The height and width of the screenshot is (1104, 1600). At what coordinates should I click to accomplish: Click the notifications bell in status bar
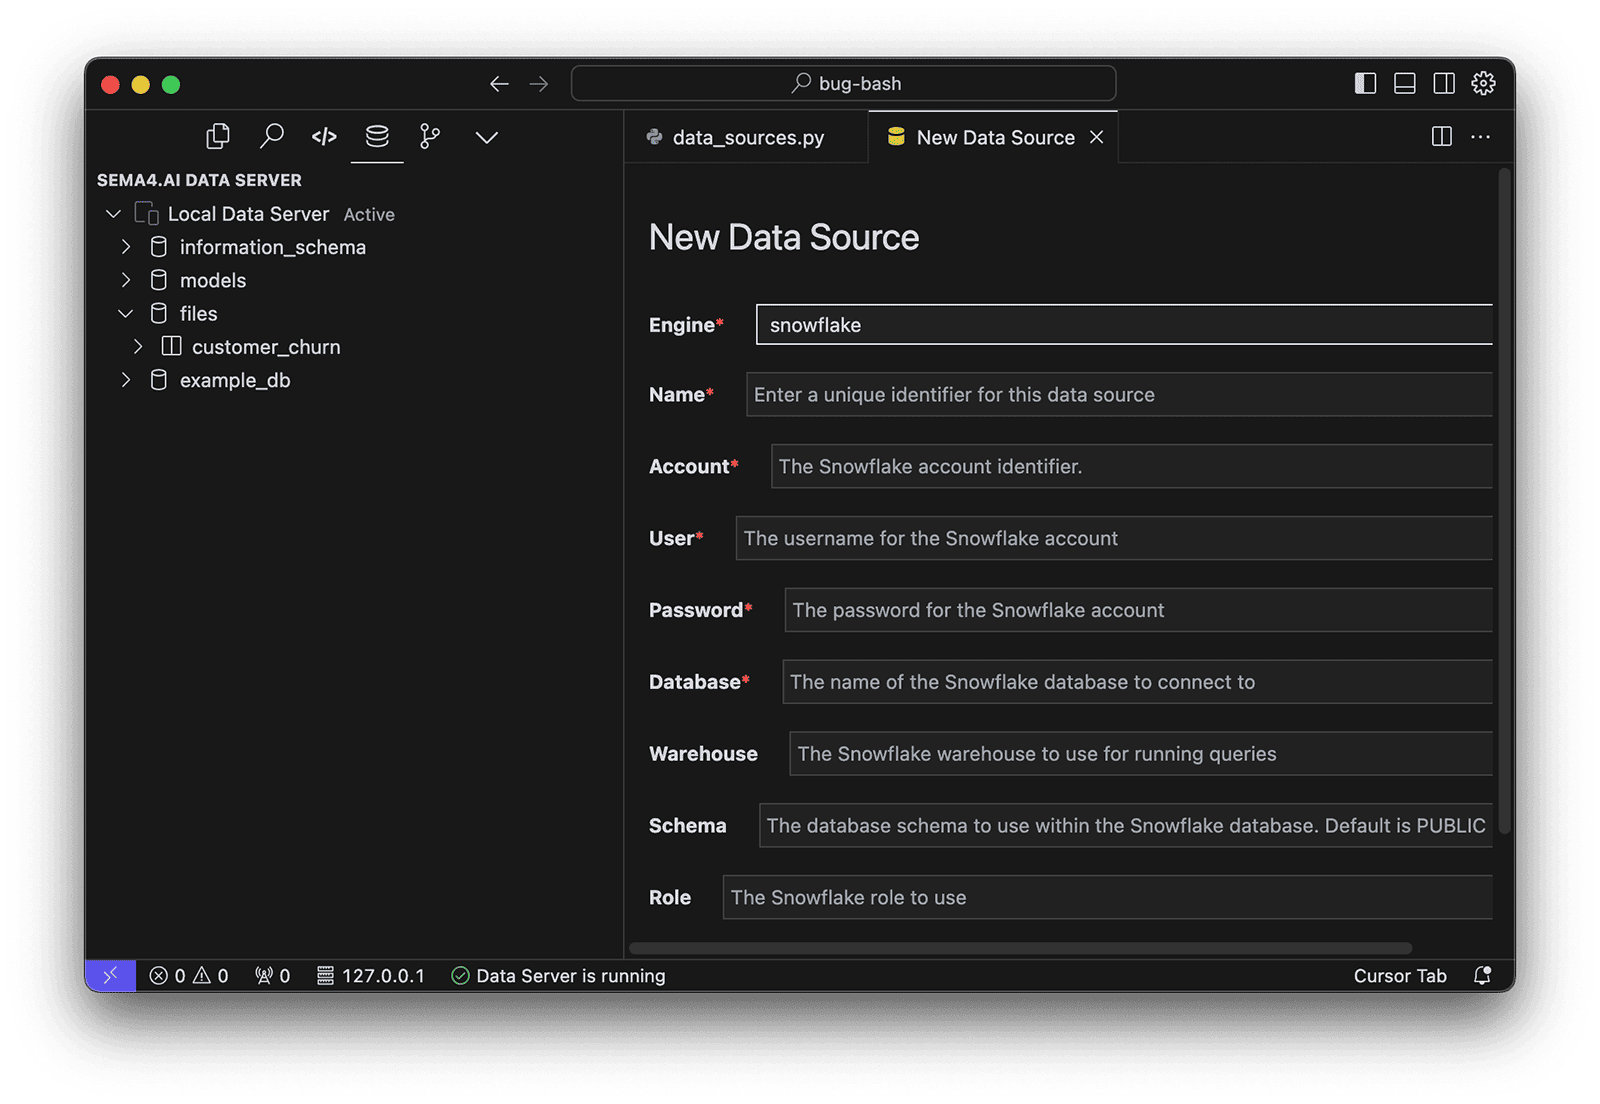pos(1483,975)
